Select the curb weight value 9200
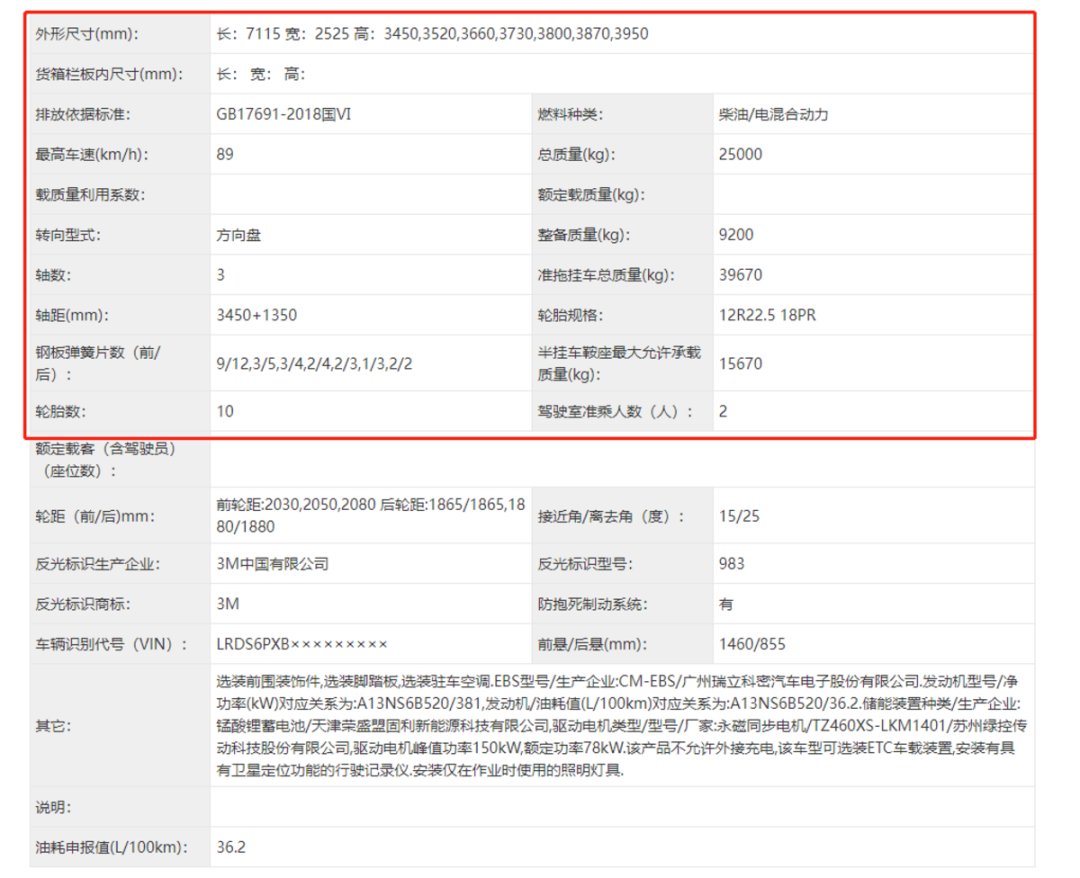The width and height of the screenshot is (1080, 878). coord(736,235)
